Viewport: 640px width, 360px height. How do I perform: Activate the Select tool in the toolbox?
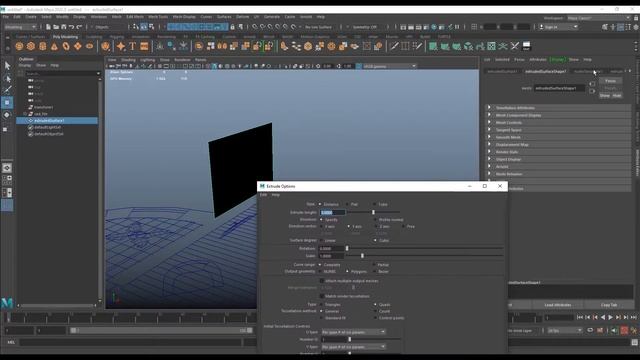coord(7,66)
